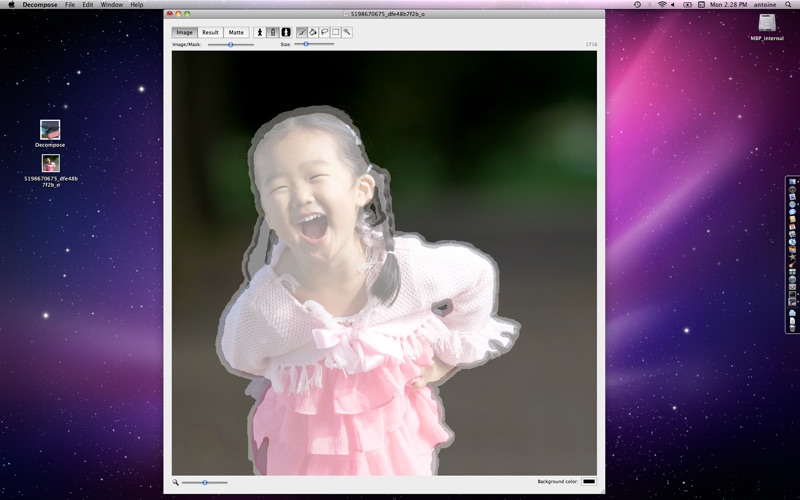Choose the rectangular marquee tool

(x=336, y=32)
